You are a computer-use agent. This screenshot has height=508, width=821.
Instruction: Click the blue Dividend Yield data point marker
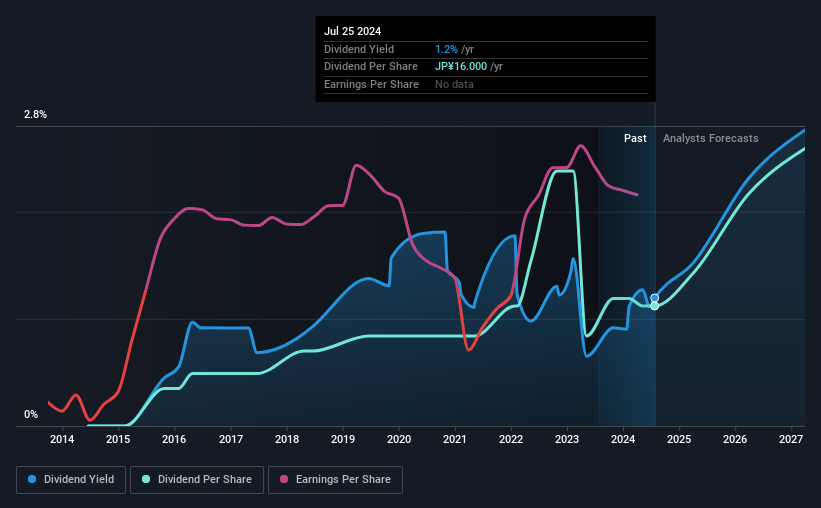(654, 298)
